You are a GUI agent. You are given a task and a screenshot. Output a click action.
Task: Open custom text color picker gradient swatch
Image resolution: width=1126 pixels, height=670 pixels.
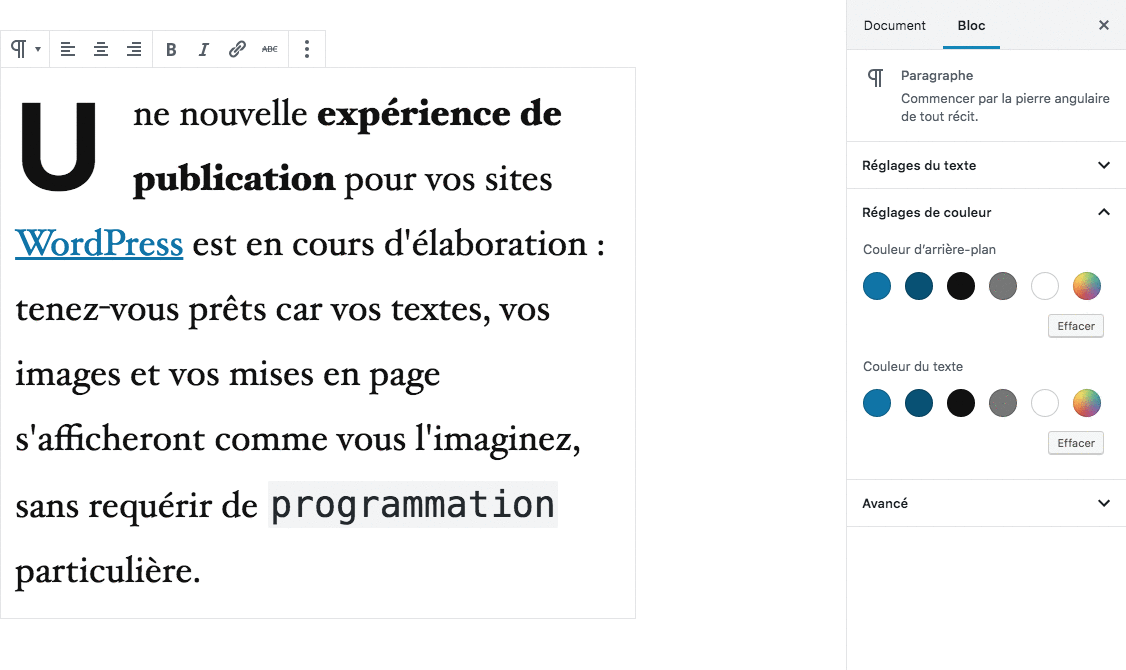(x=1087, y=404)
